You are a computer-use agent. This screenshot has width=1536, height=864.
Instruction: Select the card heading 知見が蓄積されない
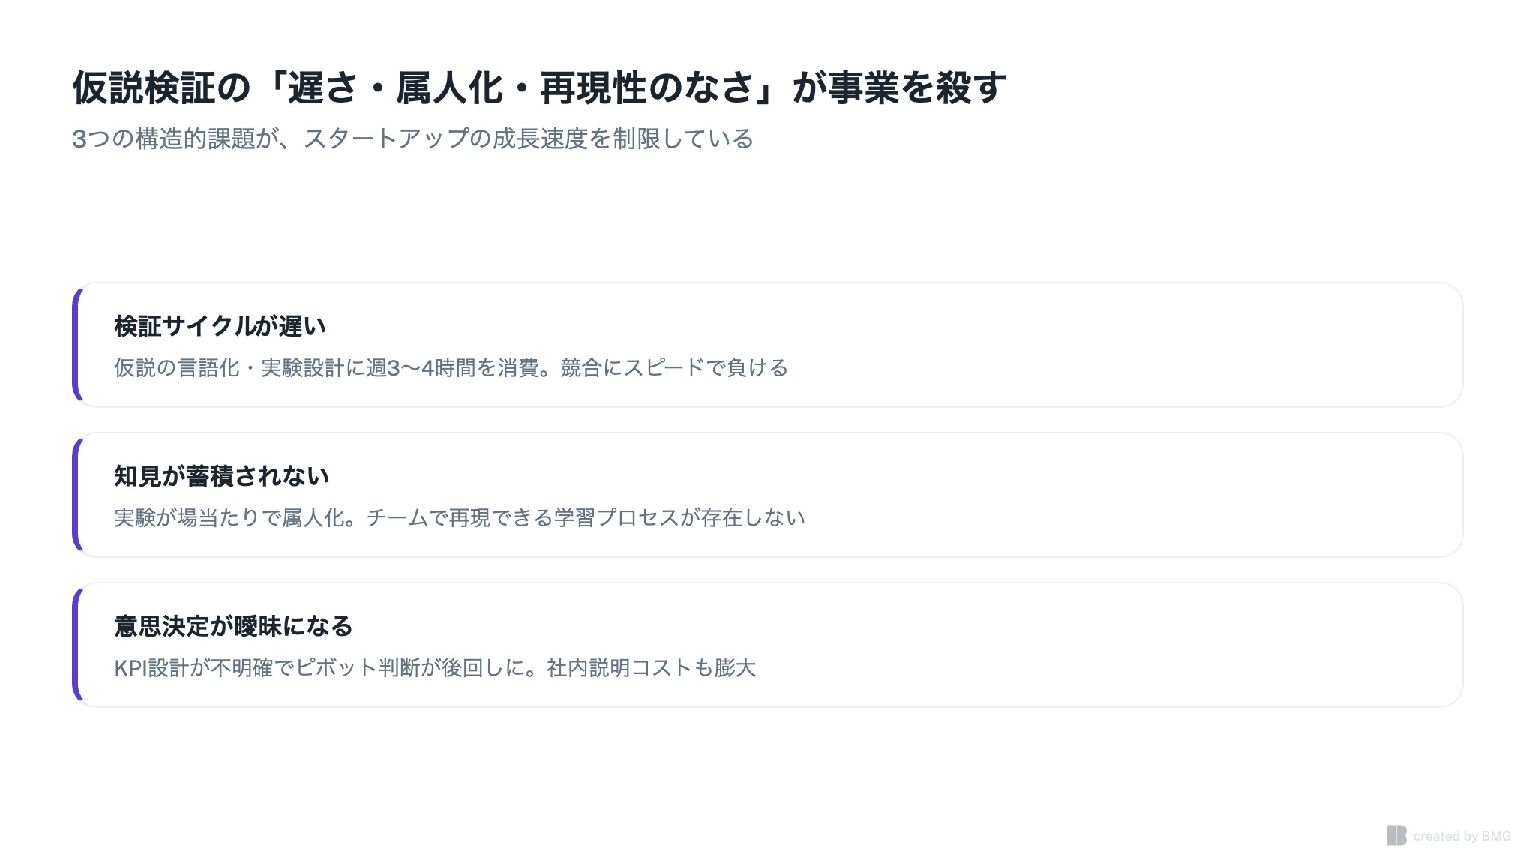tap(221, 476)
